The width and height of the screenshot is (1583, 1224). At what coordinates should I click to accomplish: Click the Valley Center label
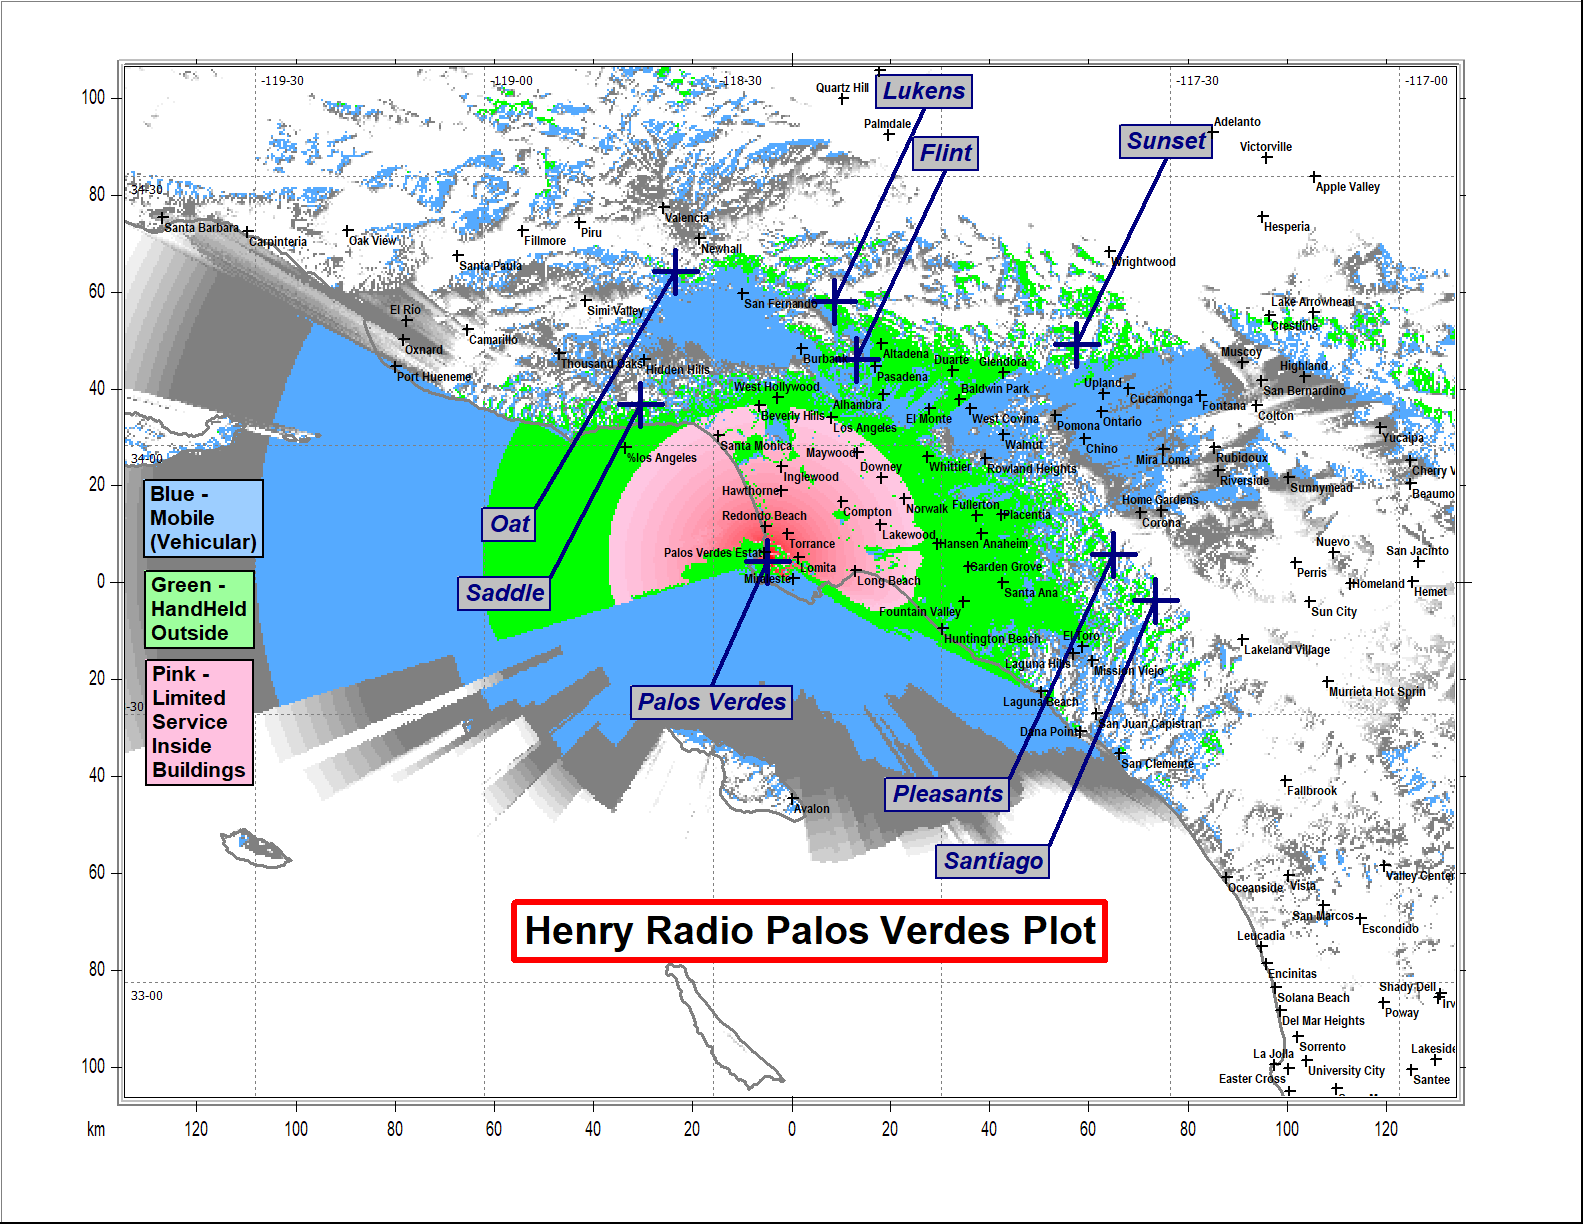pos(1420,876)
